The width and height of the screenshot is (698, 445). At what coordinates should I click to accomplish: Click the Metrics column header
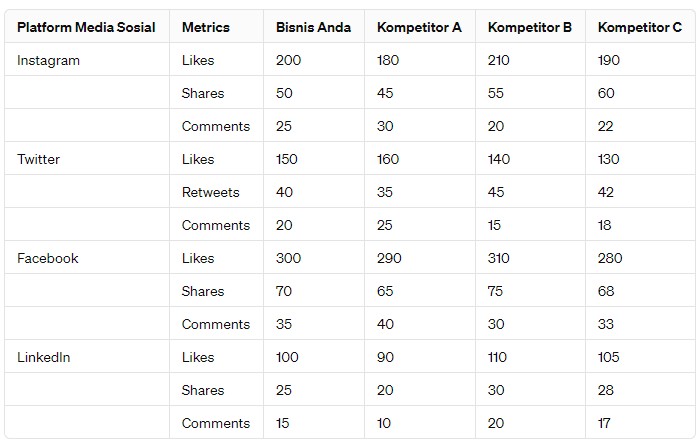(206, 27)
